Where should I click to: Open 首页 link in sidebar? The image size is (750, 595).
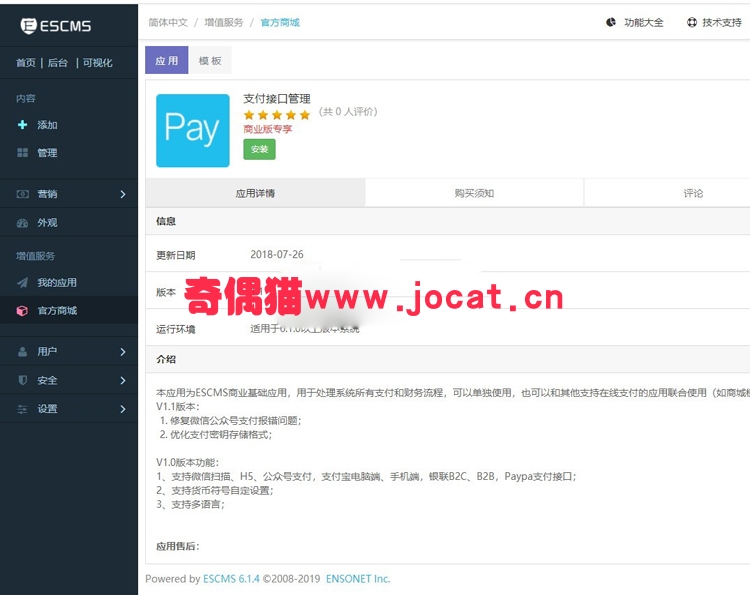[x=25, y=63]
